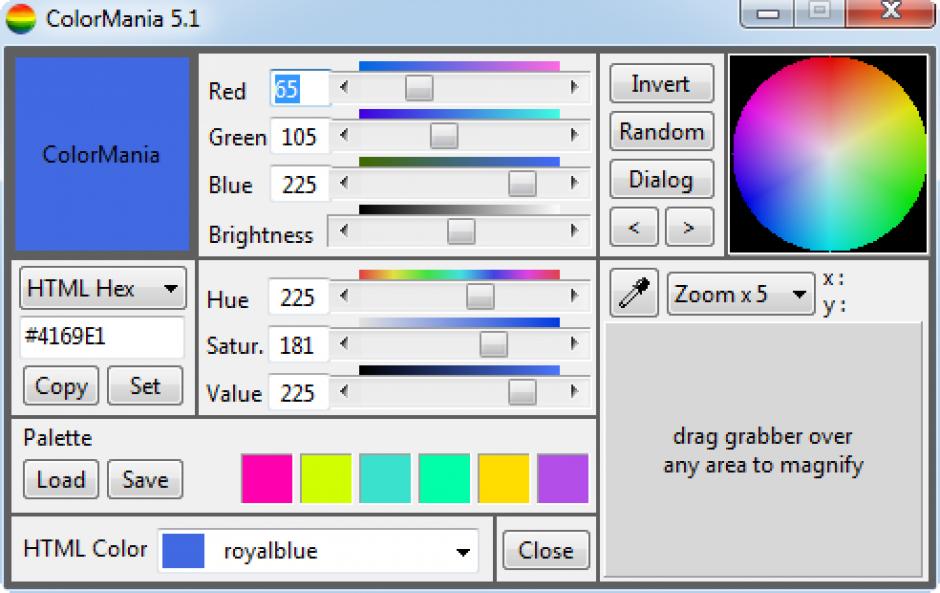
Task: Go to previous color with < button
Action: (x=634, y=227)
